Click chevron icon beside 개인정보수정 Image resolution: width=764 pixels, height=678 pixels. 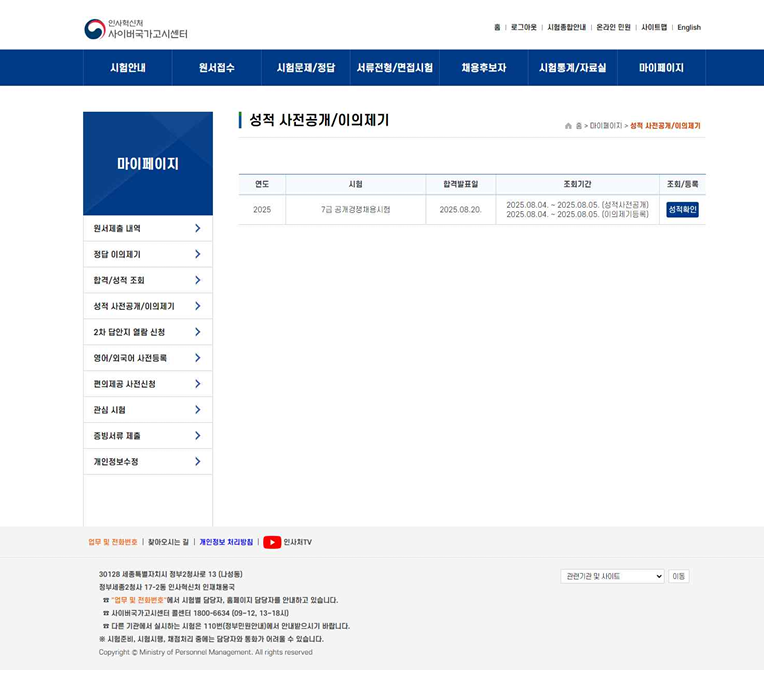coord(197,462)
